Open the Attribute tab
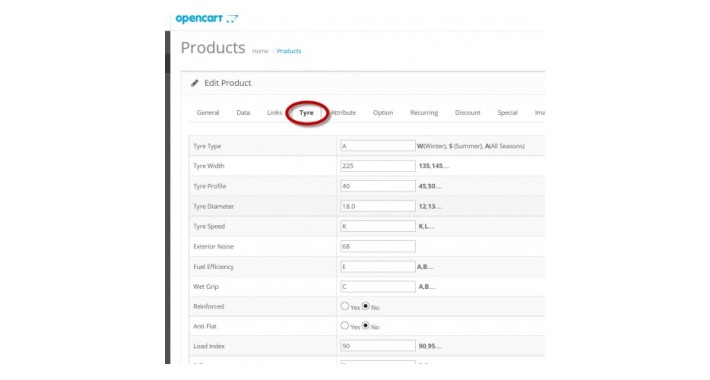 (343, 112)
